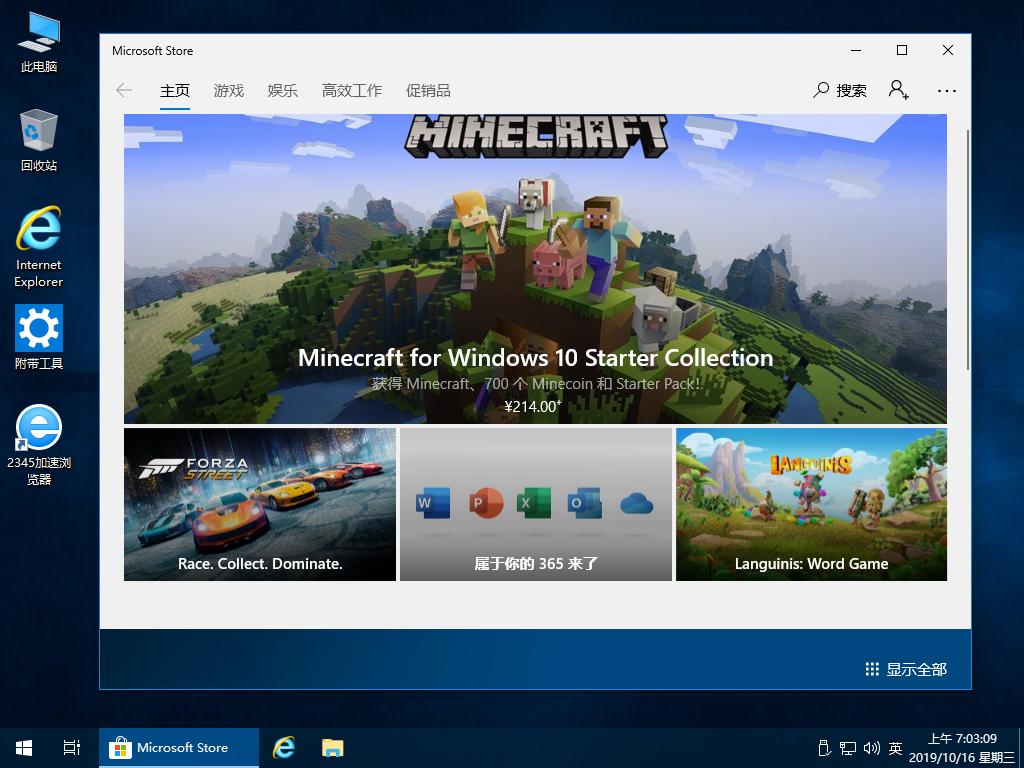The image size is (1024, 768).
Task: Maximize the Microsoft Store window
Action: tap(902, 50)
